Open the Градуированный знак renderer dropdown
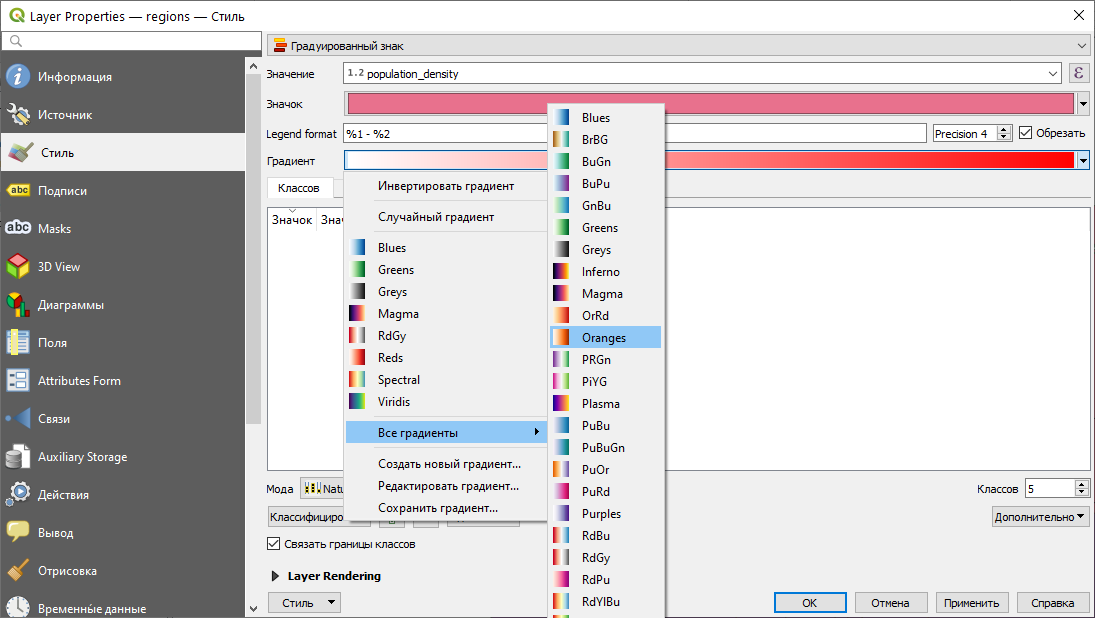 (x=679, y=46)
